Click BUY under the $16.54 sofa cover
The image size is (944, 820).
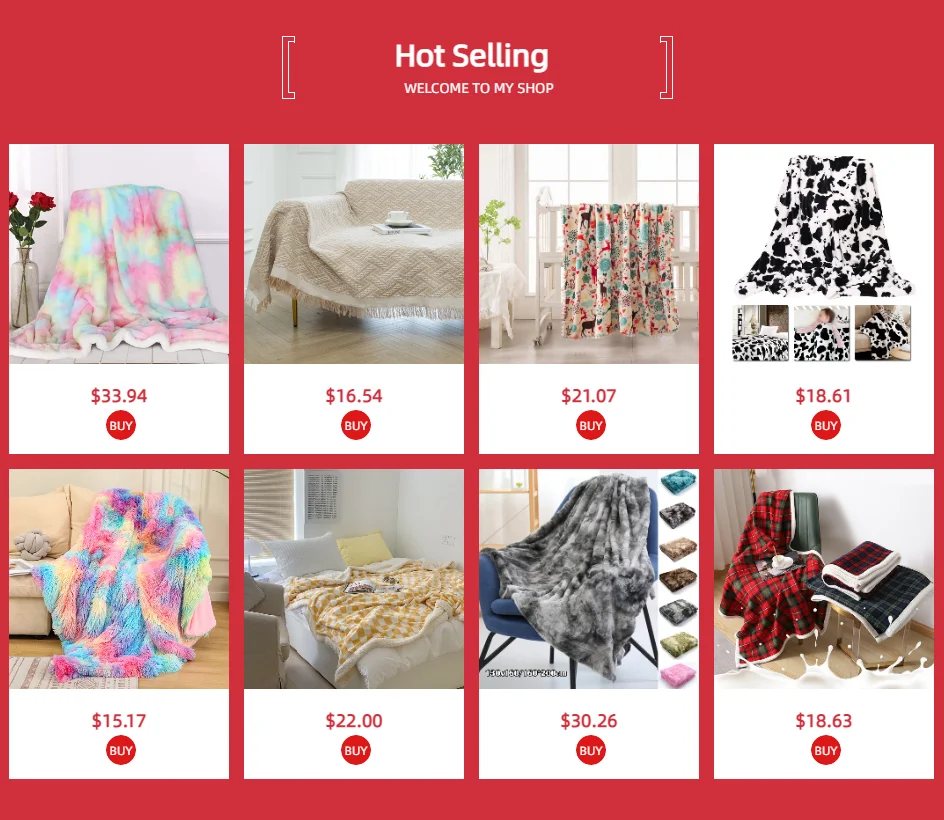(355, 426)
